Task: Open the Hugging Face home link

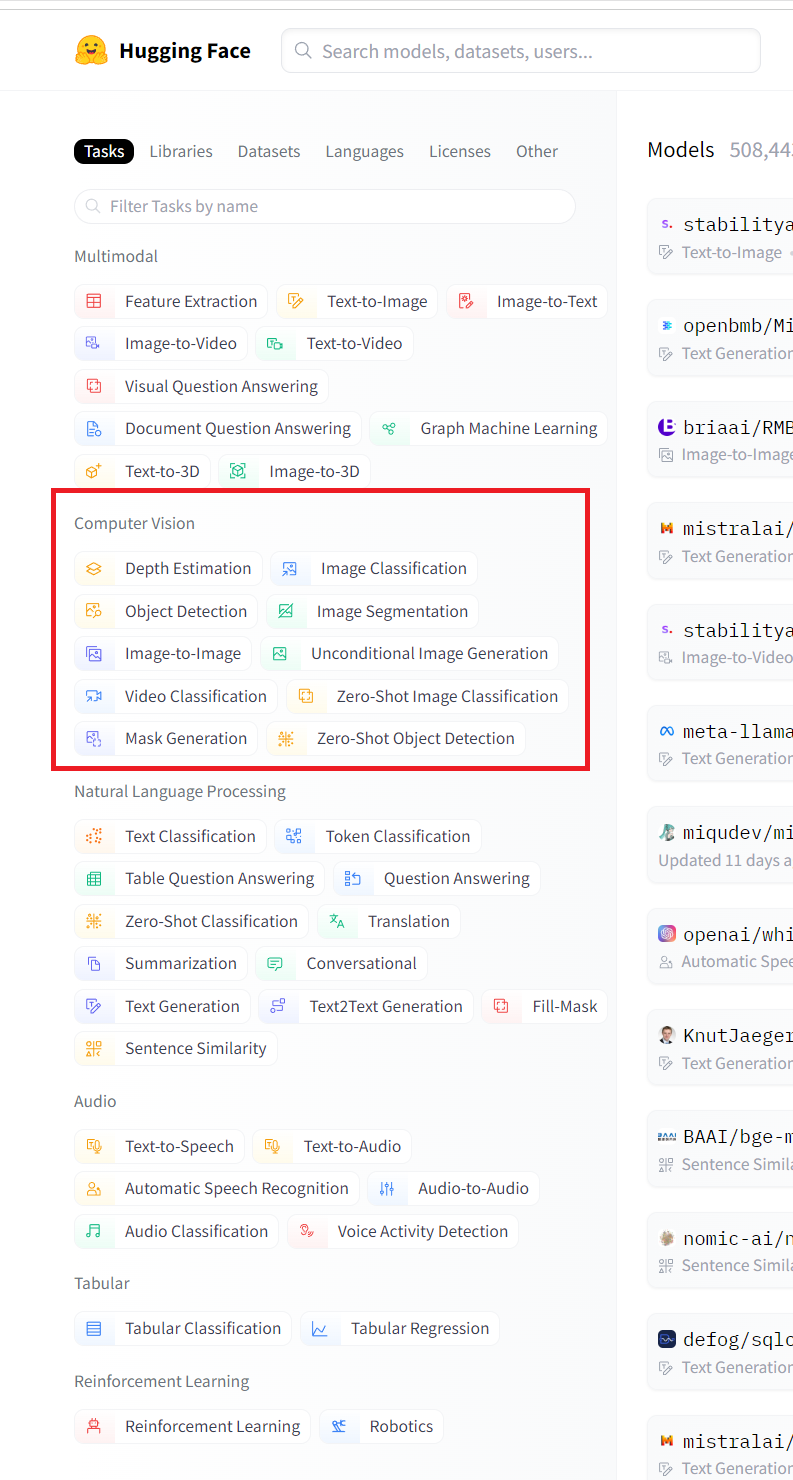Action: tap(163, 50)
